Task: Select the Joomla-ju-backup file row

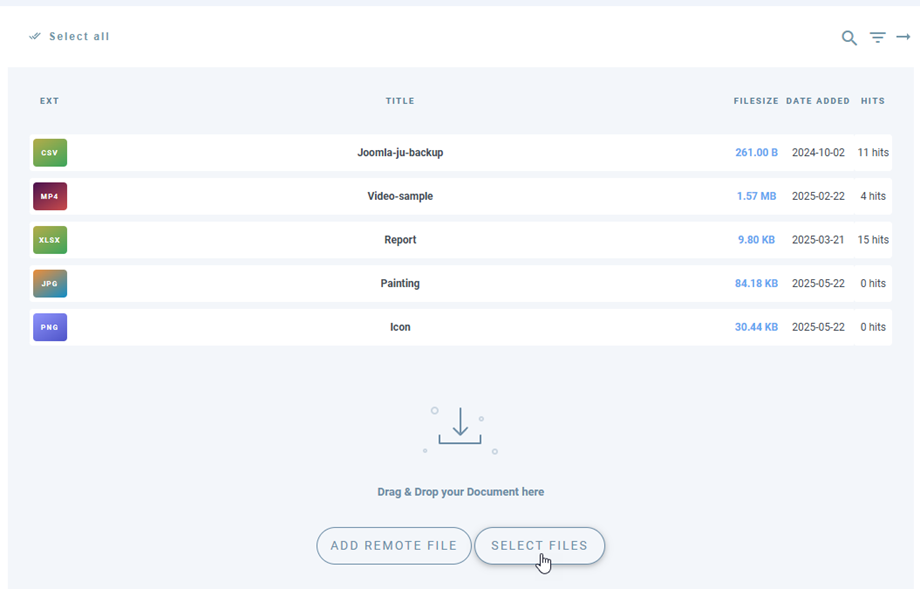Action: [400, 153]
